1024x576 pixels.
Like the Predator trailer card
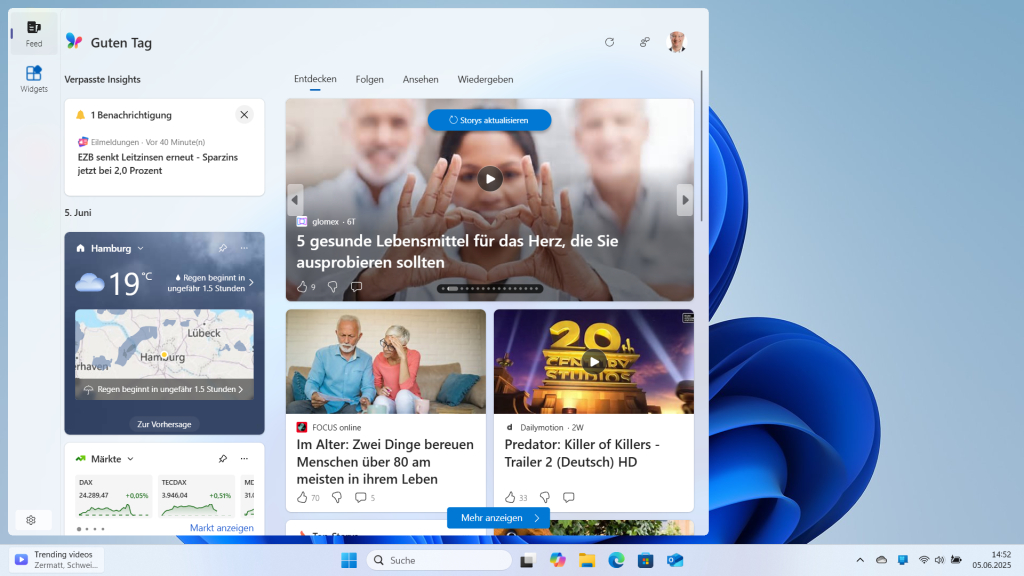click(510, 498)
